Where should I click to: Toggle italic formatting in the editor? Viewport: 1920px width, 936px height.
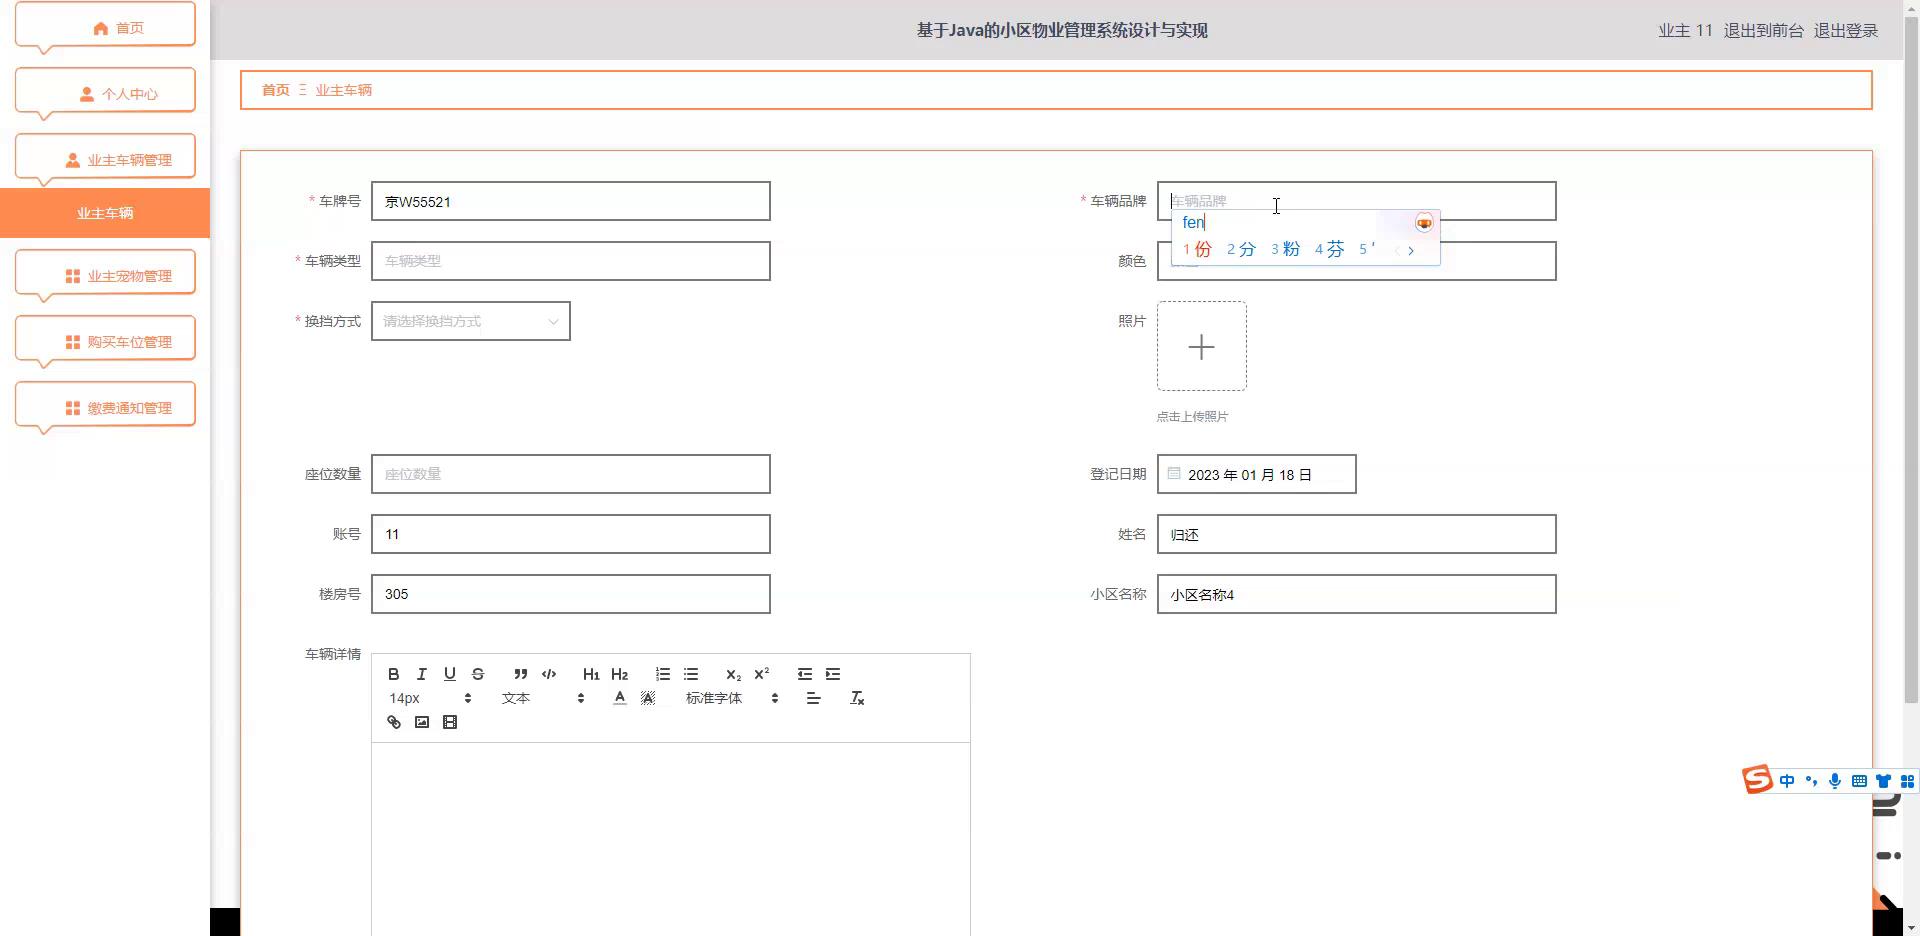[421, 674]
